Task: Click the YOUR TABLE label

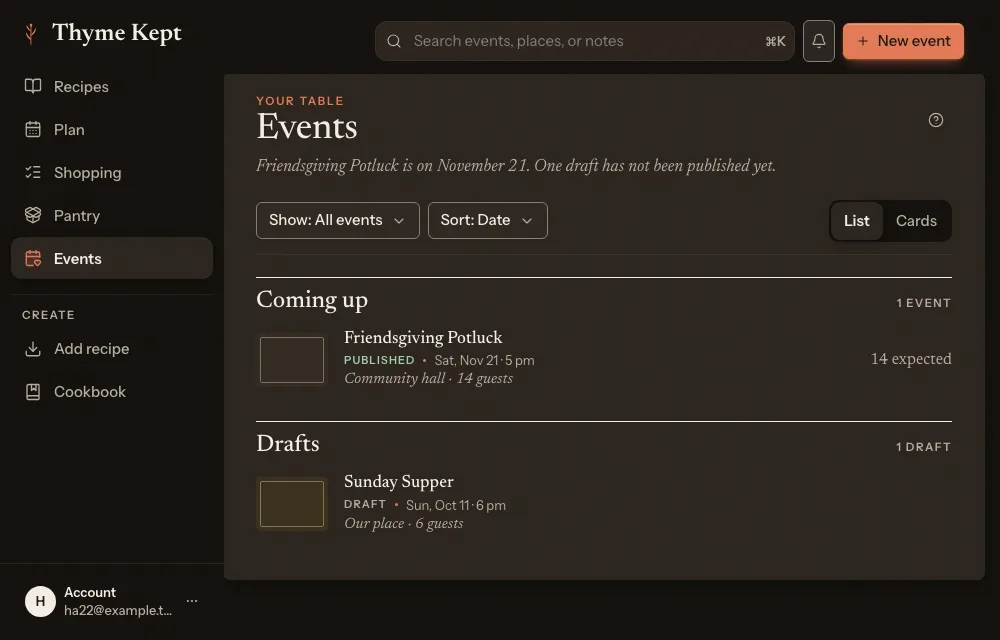Action: coord(300,101)
